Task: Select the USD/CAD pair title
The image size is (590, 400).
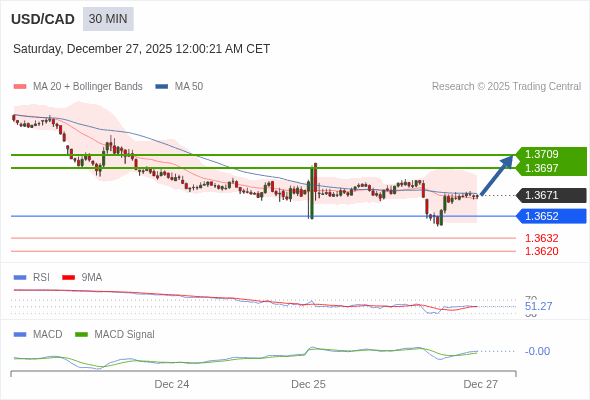Action: pos(43,19)
